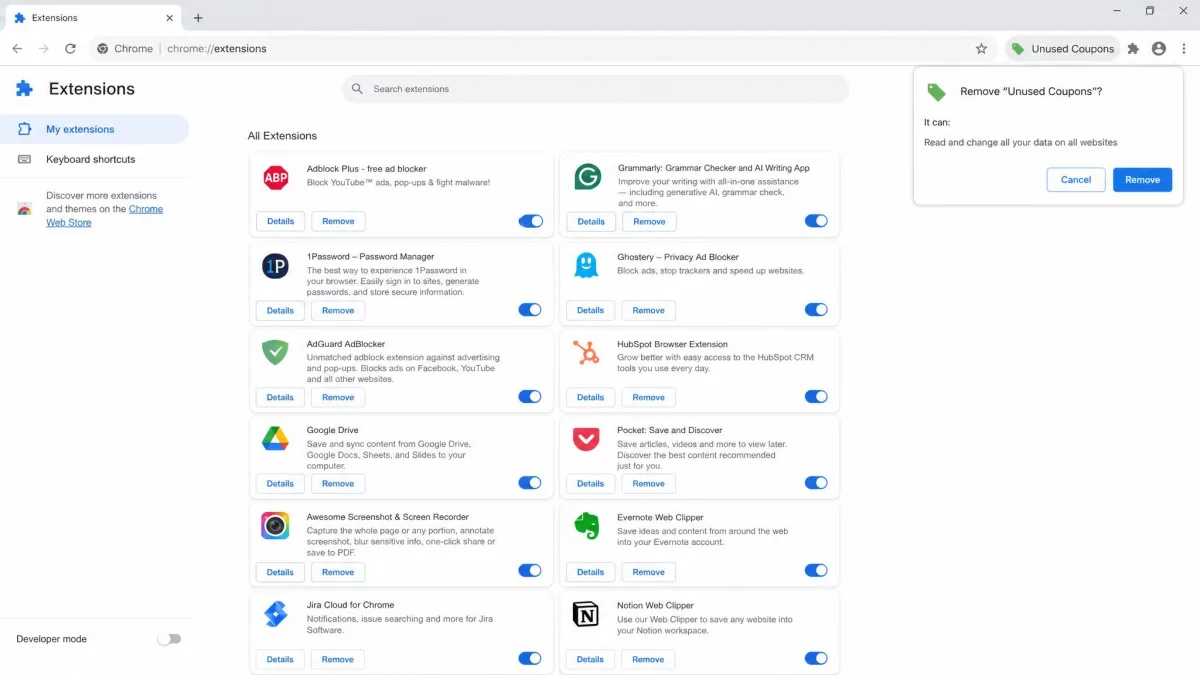View Details for Pocket

pyautogui.click(x=591, y=483)
